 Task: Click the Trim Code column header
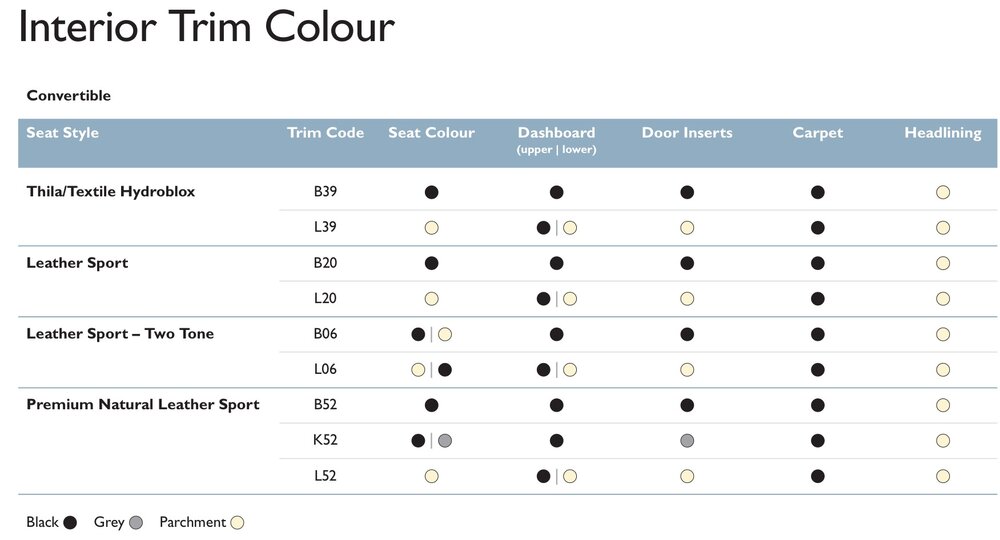(325, 133)
